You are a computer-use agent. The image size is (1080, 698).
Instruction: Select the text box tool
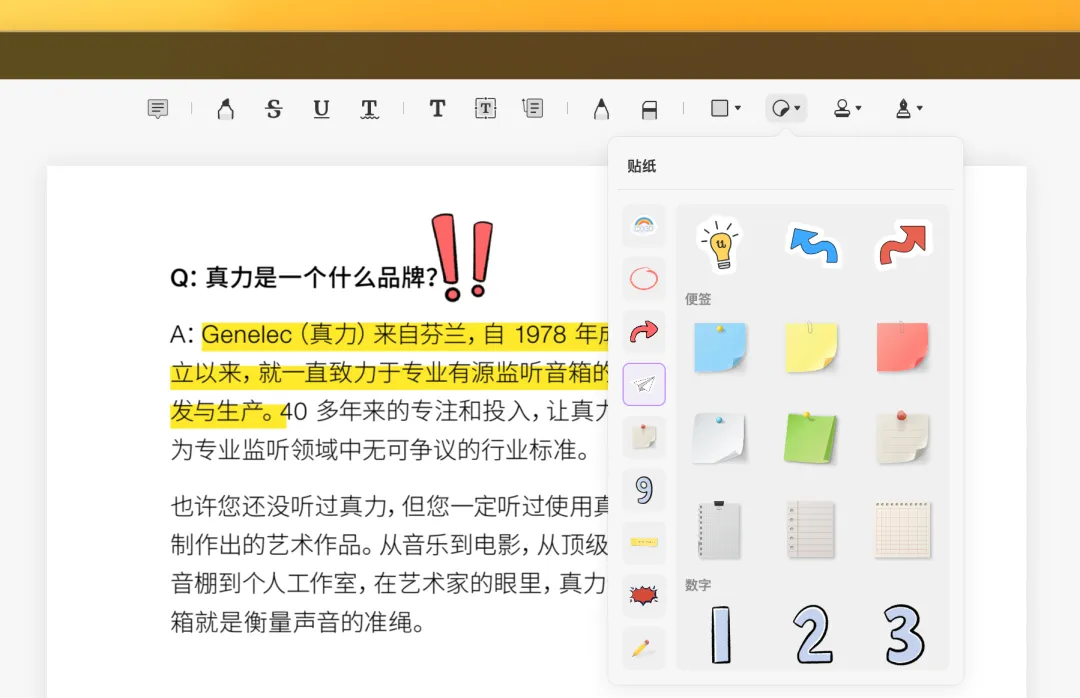485,108
